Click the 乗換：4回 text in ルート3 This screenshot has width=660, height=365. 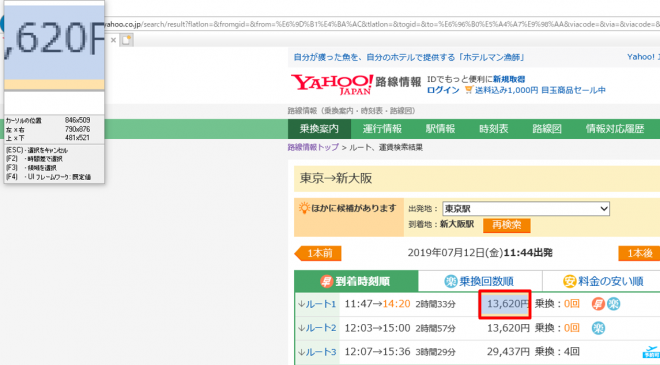pyautogui.click(x=557, y=352)
